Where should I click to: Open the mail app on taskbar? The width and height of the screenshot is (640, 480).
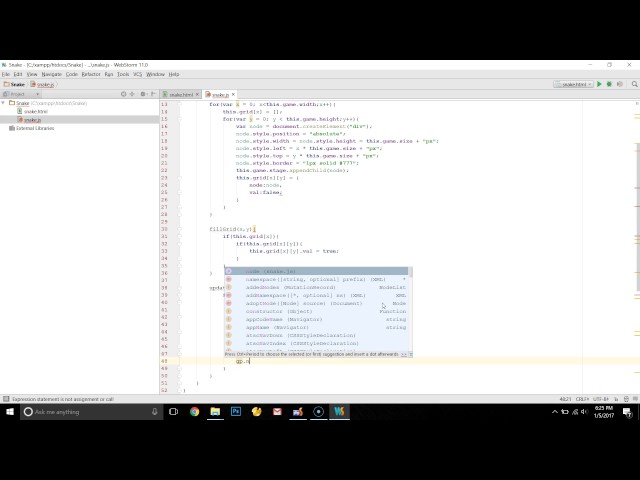(x=277, y=411)
